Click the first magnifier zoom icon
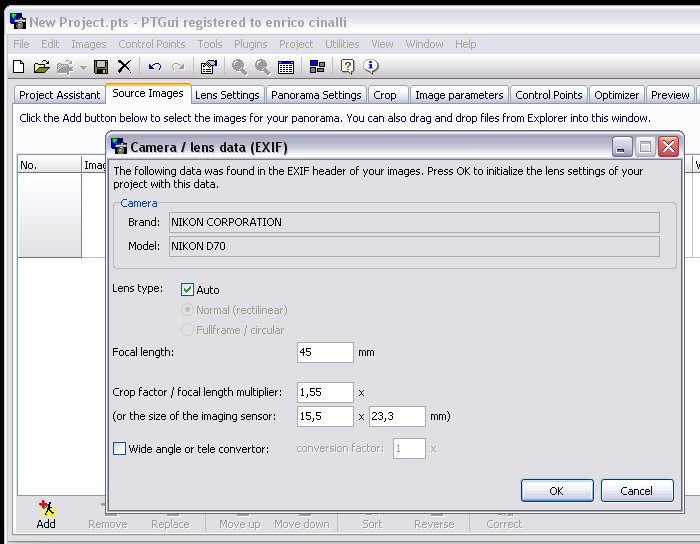 tap(239, 67)
